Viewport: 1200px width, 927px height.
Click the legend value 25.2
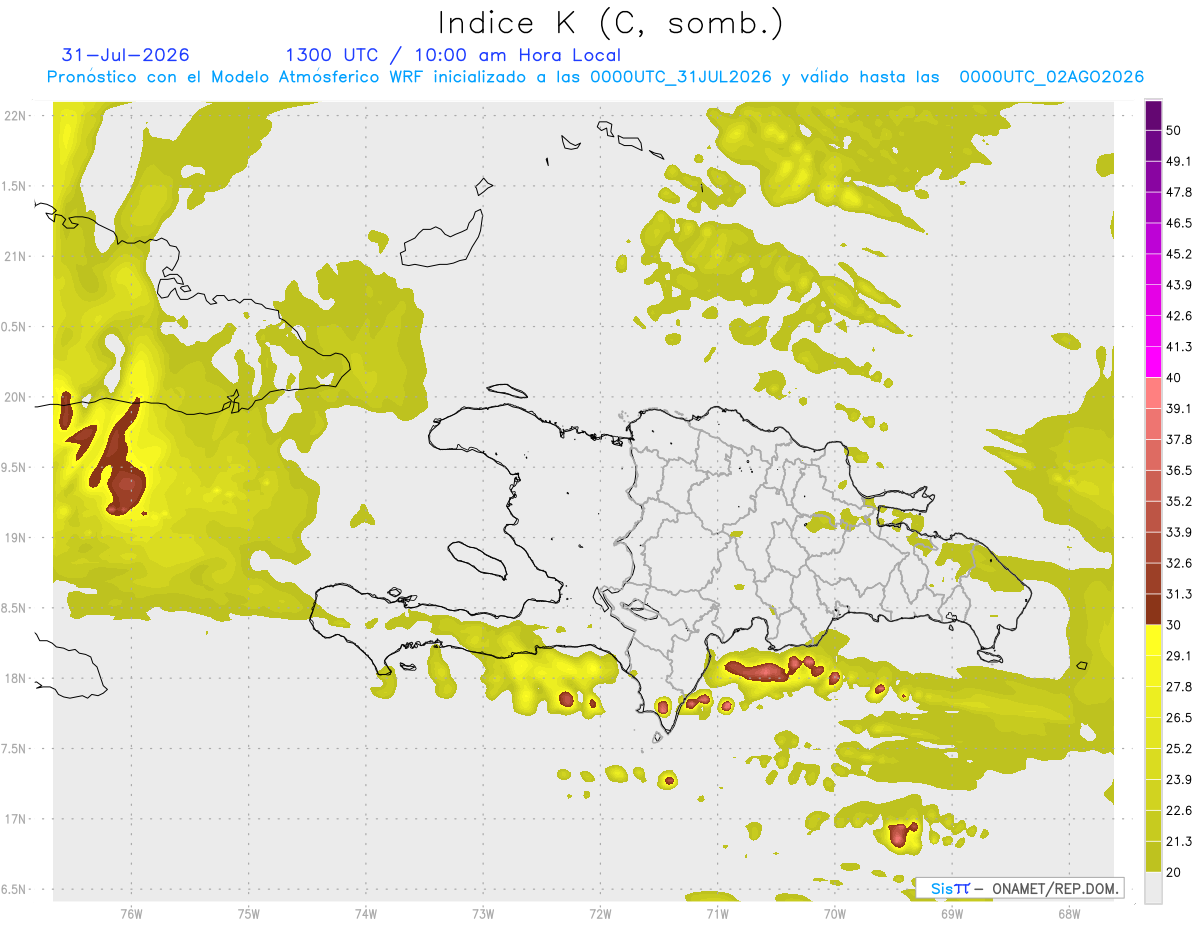point(1179,748)
